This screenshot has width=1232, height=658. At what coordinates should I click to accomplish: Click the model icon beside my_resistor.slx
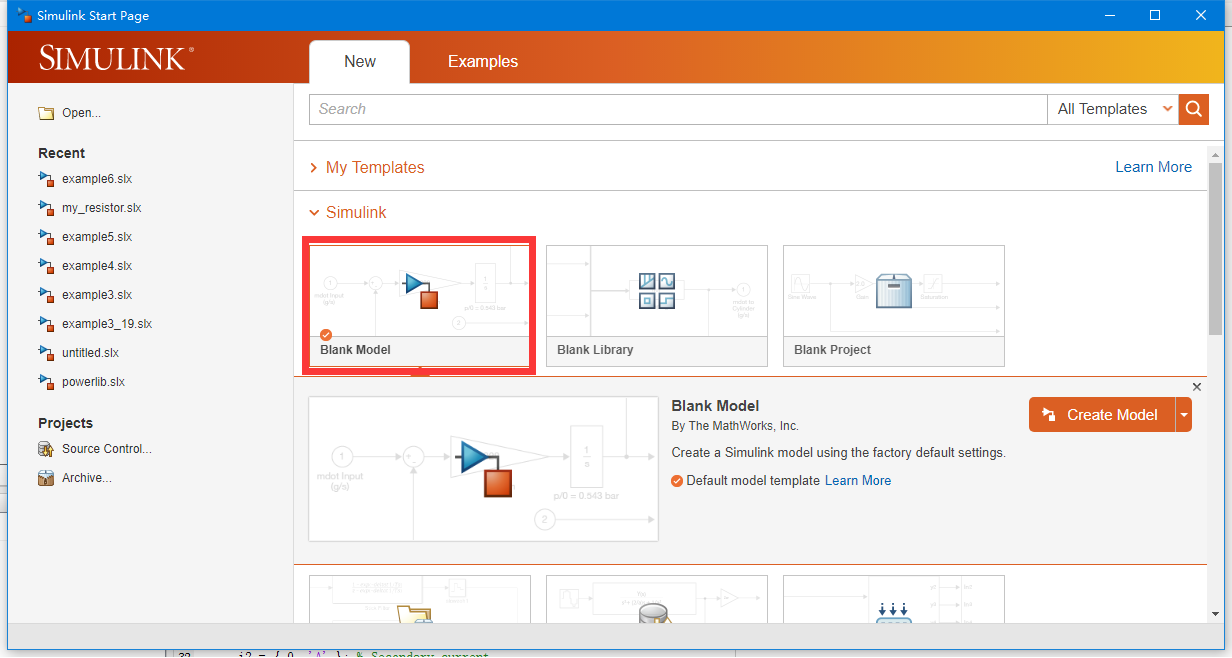(x=45, y=208)
